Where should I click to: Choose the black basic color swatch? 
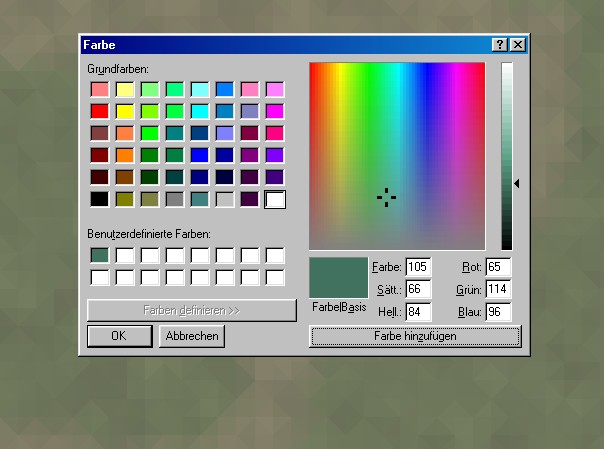(x=99, y=199)
